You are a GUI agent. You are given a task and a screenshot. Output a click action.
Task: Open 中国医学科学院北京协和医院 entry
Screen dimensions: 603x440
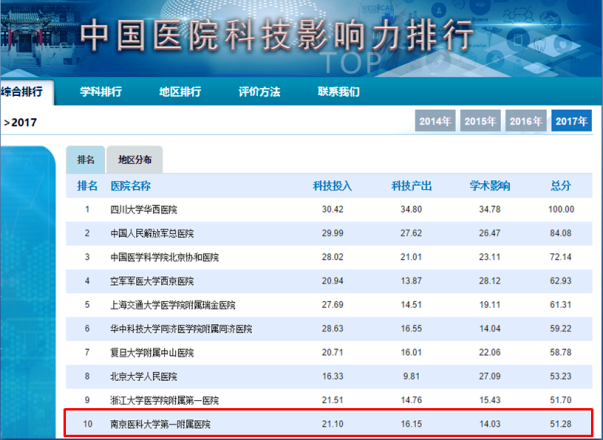(x=164, y=257)
